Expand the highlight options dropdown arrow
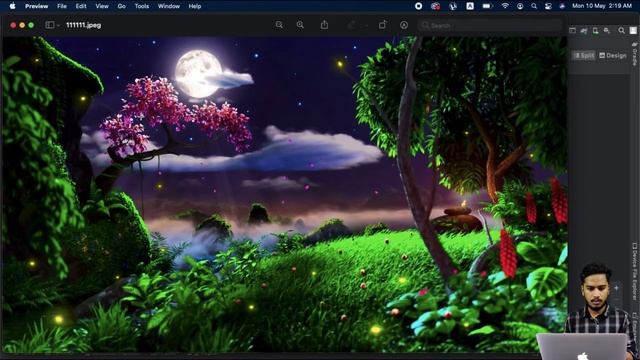This screenshot has width=640, height=360. (366, 25)
